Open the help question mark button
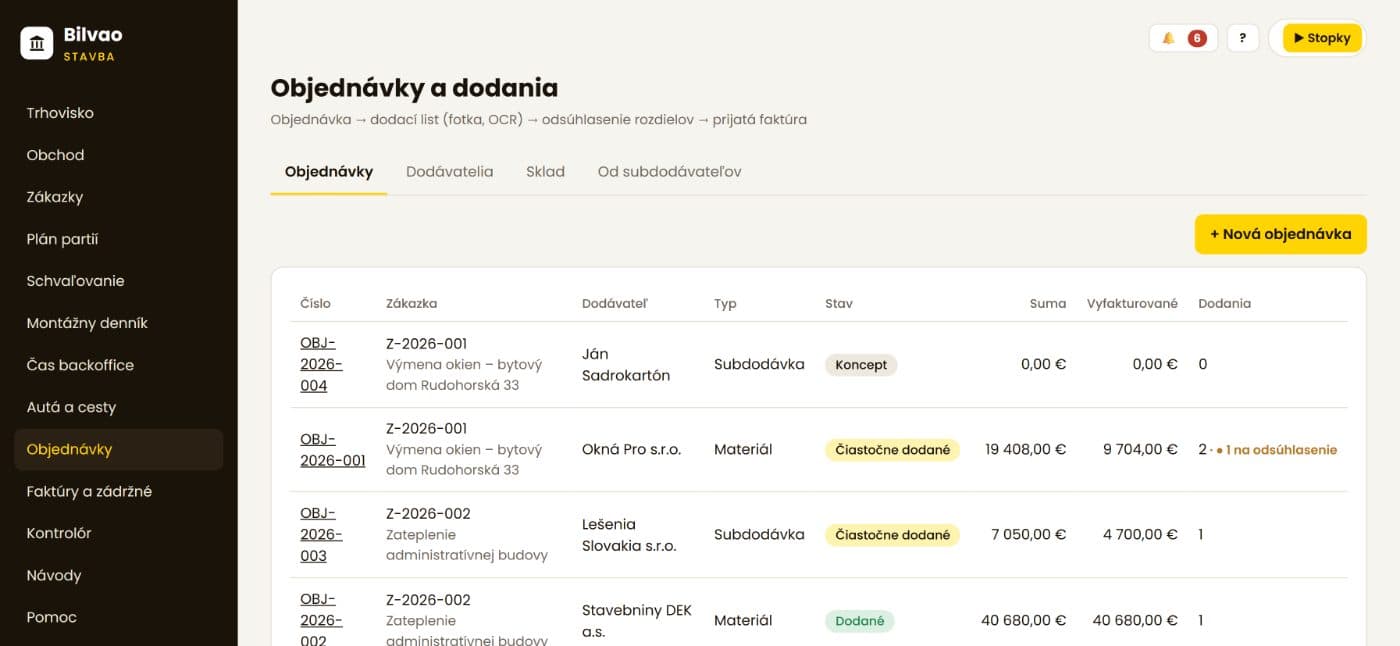1400x646 pixels. click(1242, 38)
